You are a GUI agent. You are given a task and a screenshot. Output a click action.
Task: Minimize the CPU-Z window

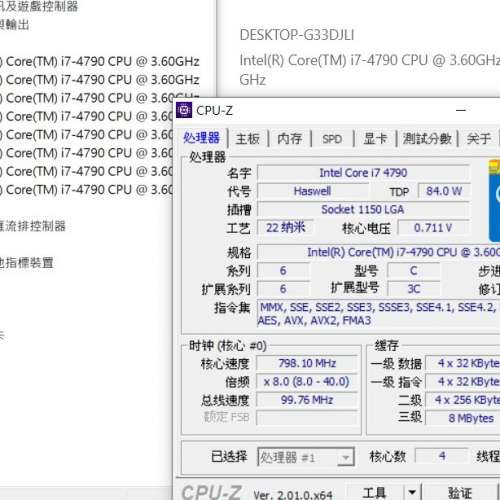tap(461, 110)
